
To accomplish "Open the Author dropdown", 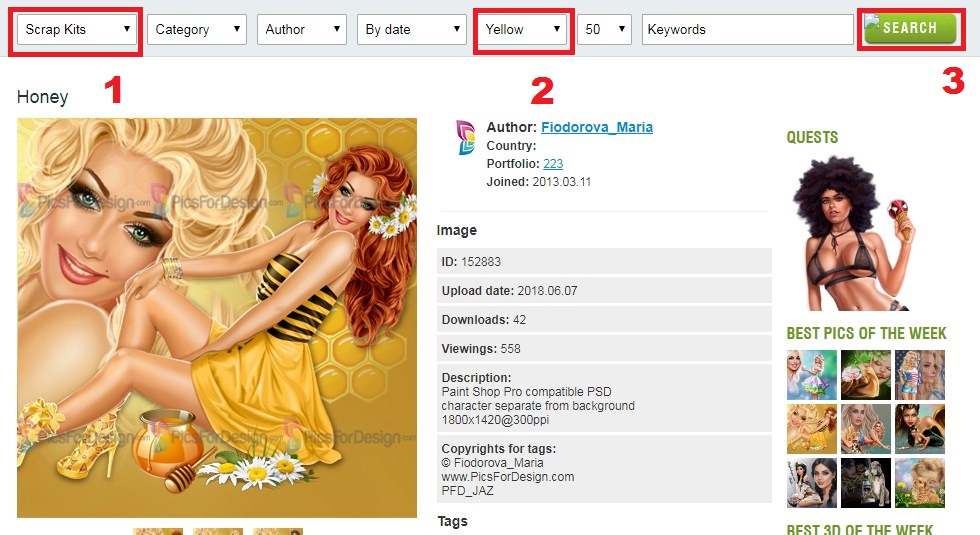I will tap(302, 29).
